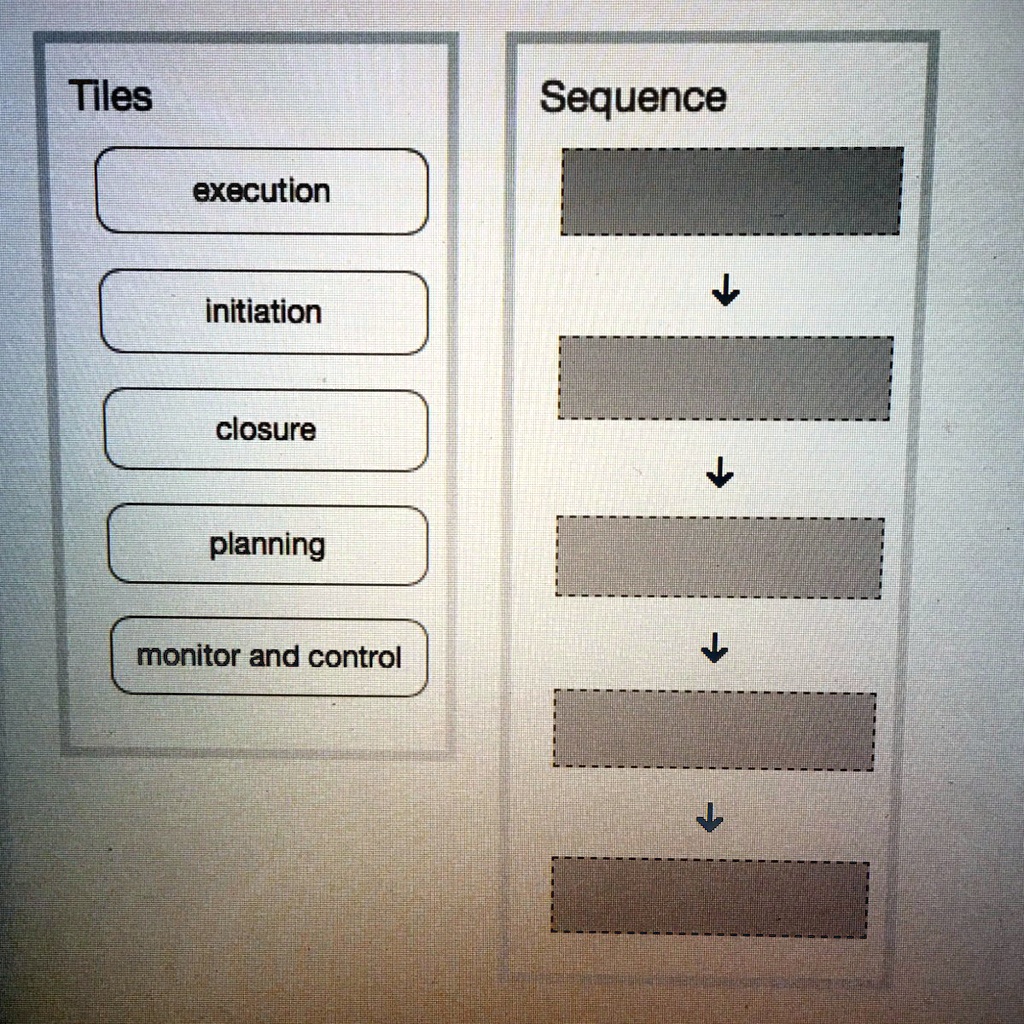The width and height of the screenshot is (1024, 1024).
Task: Click the fifth sequence drop slot
Action: tap(710, 897)
